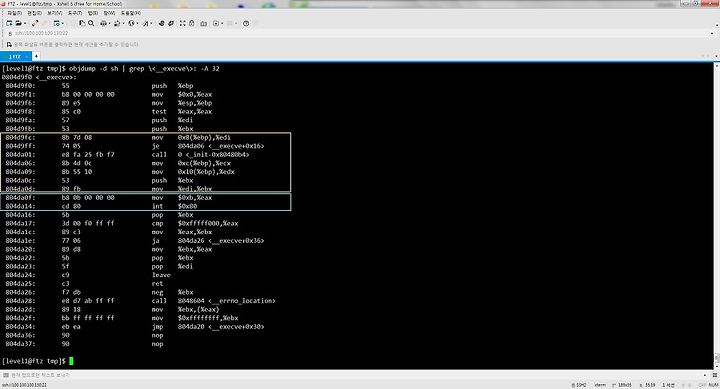Click the Copy toolbar icon
Screen dimensions: 720x389
coord(82,23)
